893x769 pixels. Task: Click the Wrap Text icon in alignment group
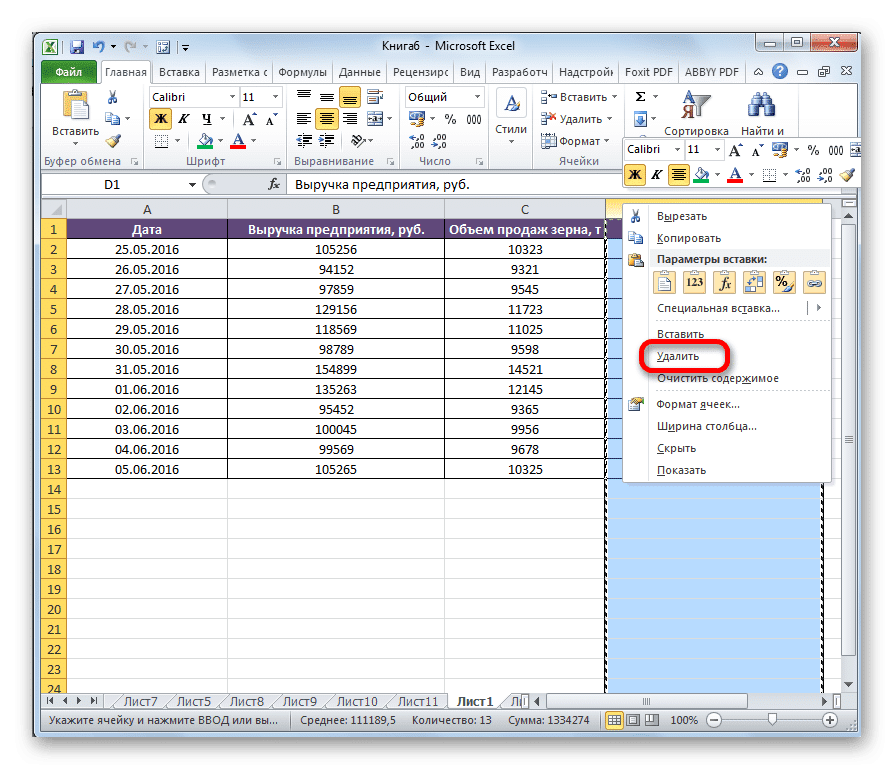point(375,97)
